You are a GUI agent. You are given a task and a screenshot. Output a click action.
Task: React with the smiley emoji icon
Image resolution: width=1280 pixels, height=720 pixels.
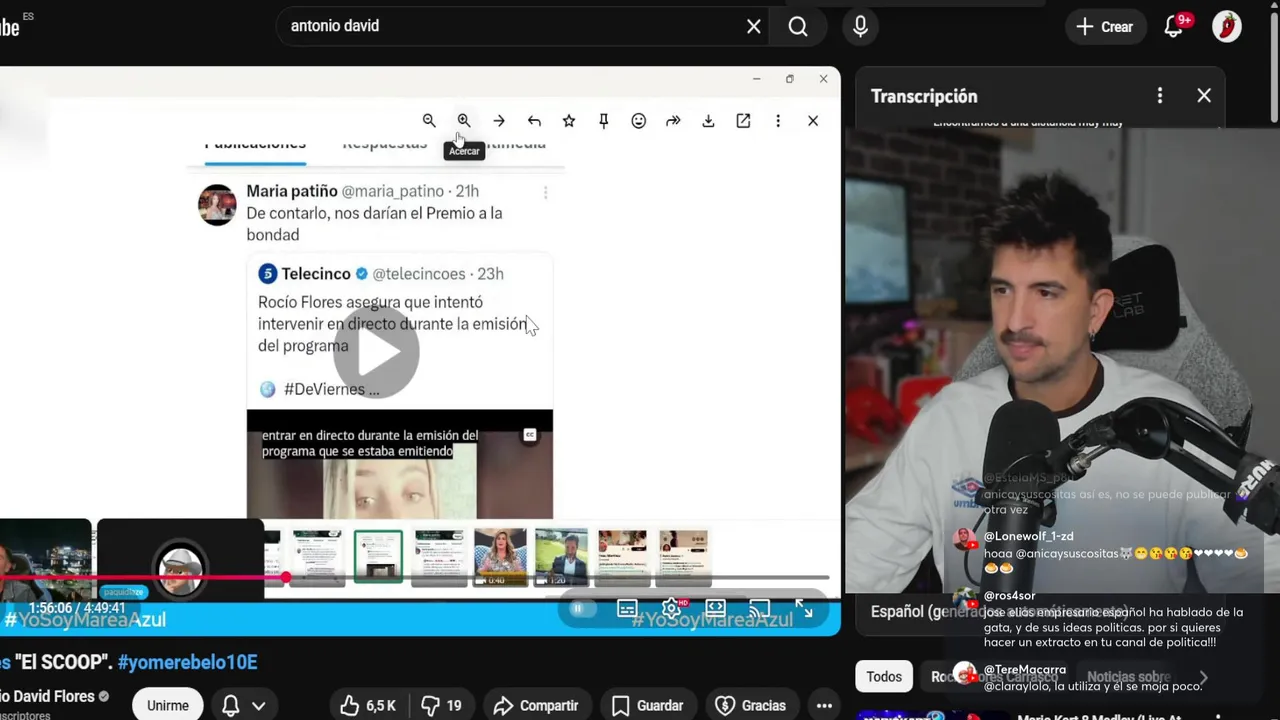(639, 121)
